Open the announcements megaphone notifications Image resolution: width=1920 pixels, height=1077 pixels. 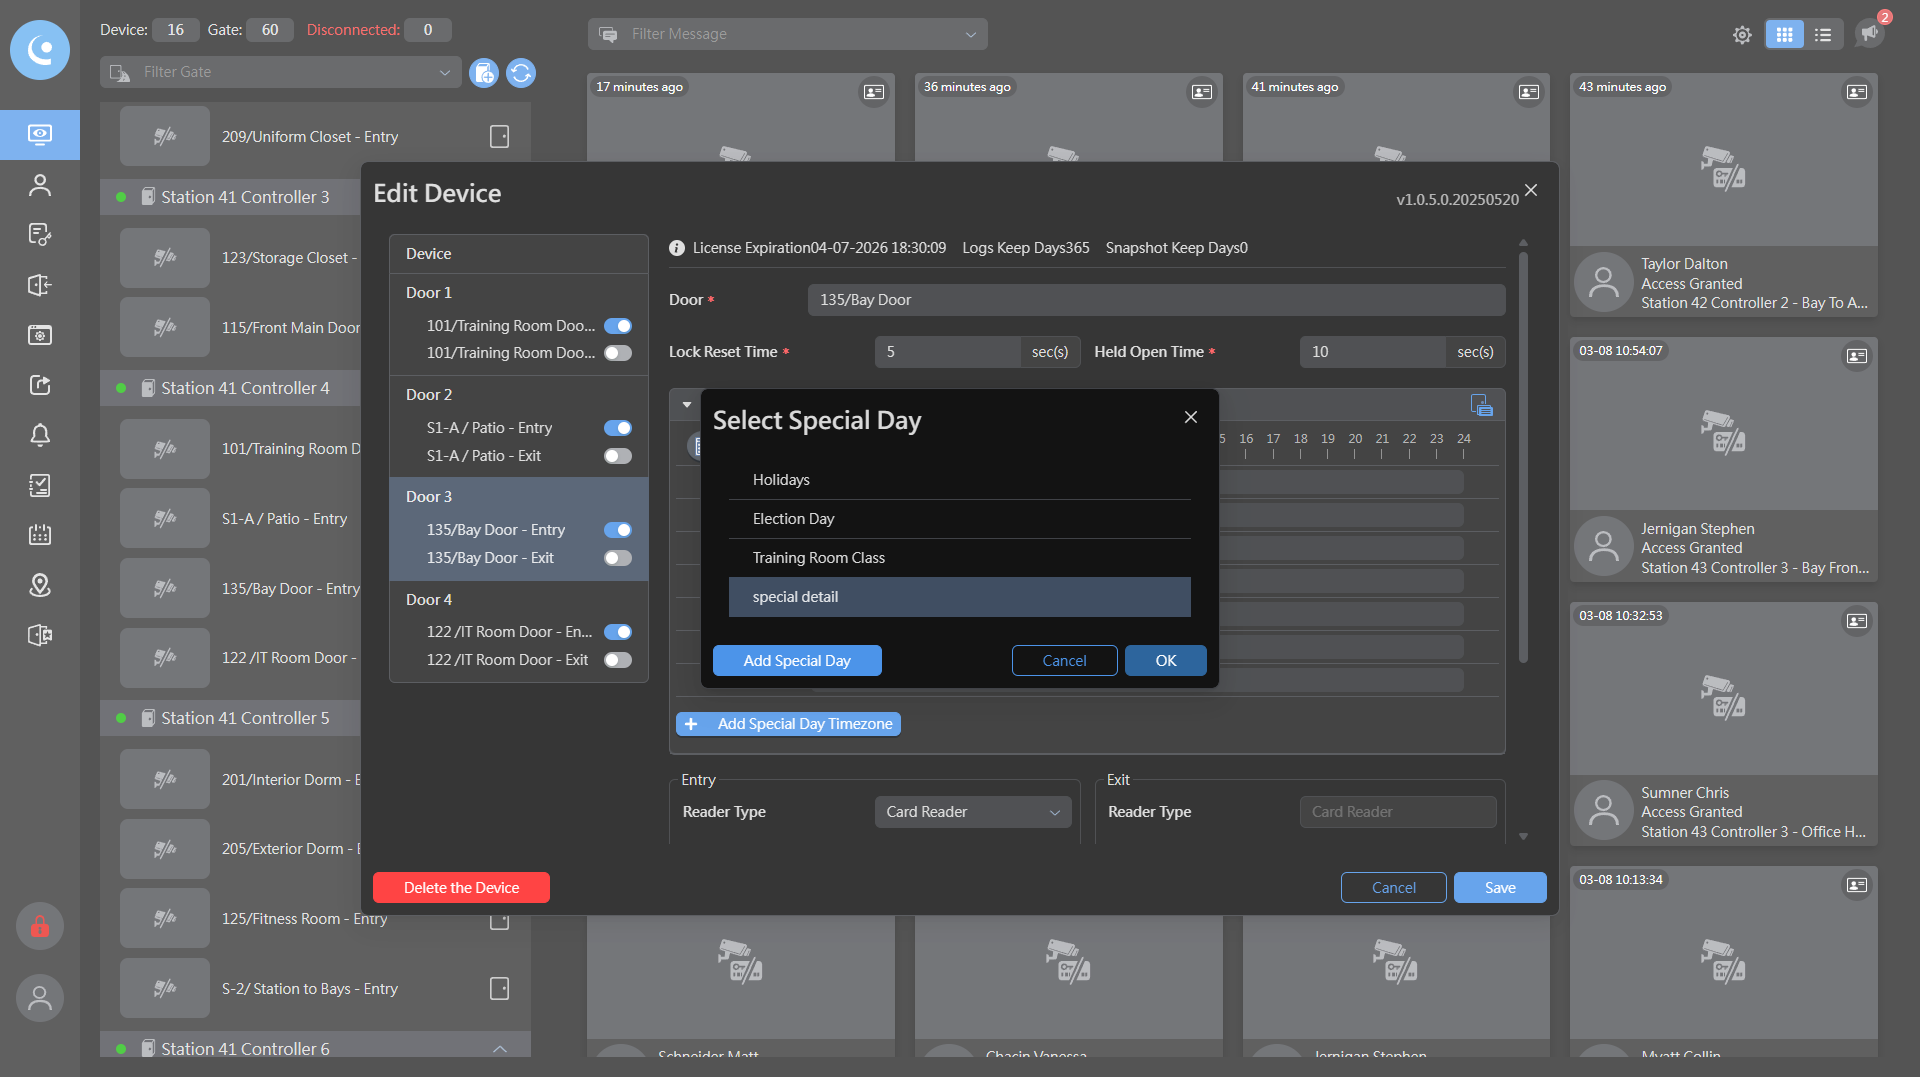(1869, 33)
